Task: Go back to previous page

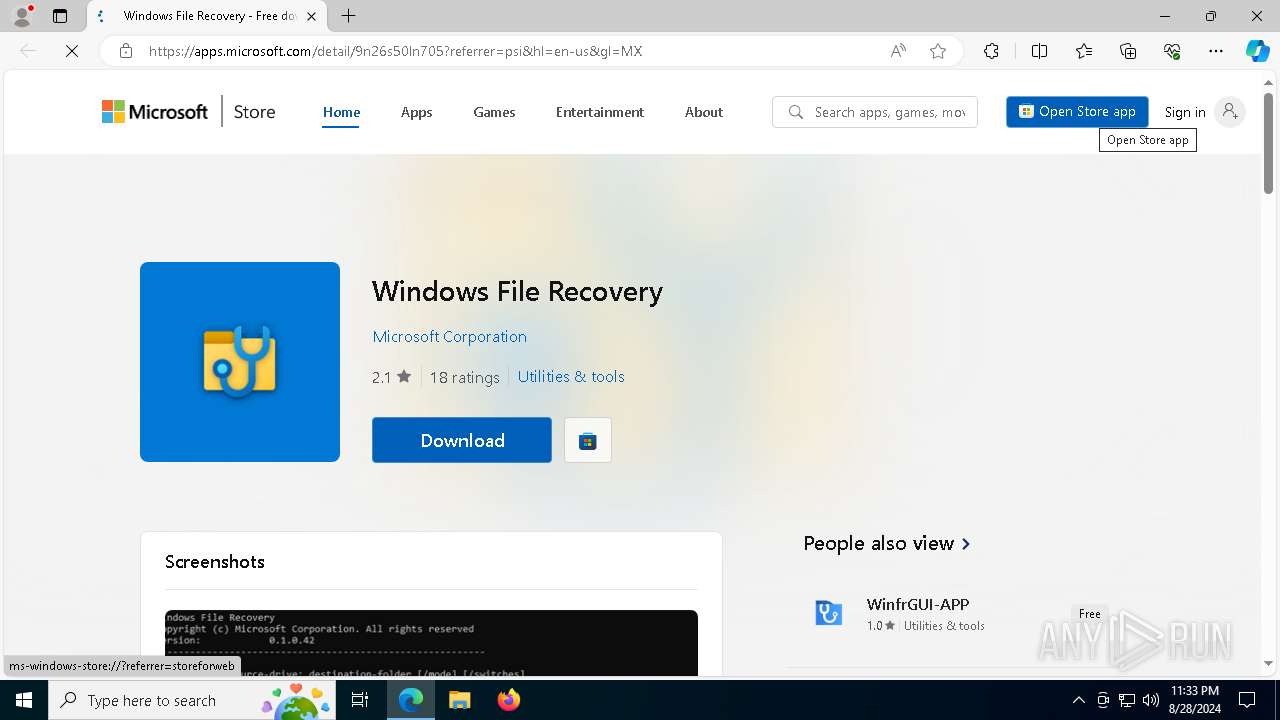Action: 28,51
